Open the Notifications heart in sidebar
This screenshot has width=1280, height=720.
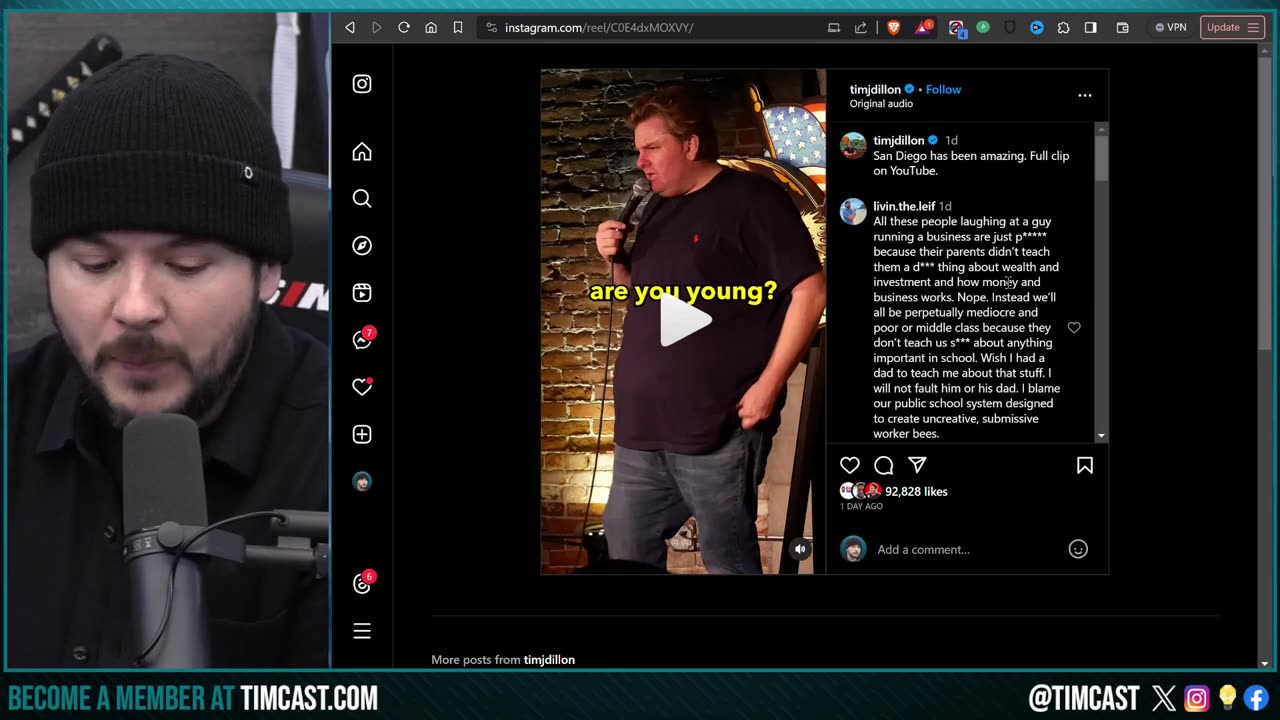[x=363, y=387]
